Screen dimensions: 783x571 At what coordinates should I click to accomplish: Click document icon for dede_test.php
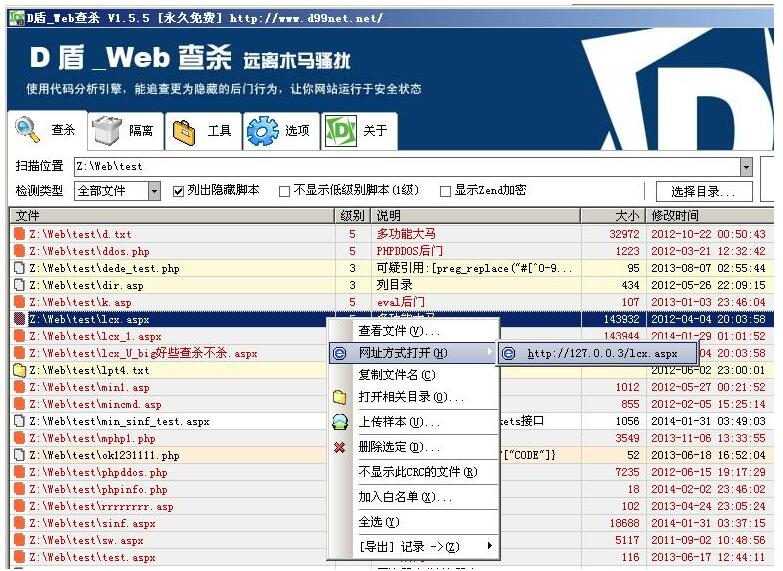[x=19, y=268]
